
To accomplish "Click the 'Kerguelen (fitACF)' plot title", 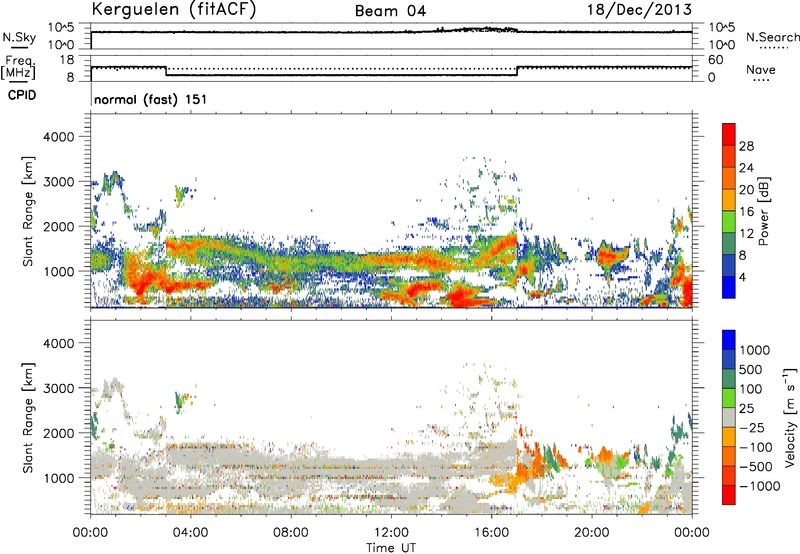I will click(x=173, y=10).
